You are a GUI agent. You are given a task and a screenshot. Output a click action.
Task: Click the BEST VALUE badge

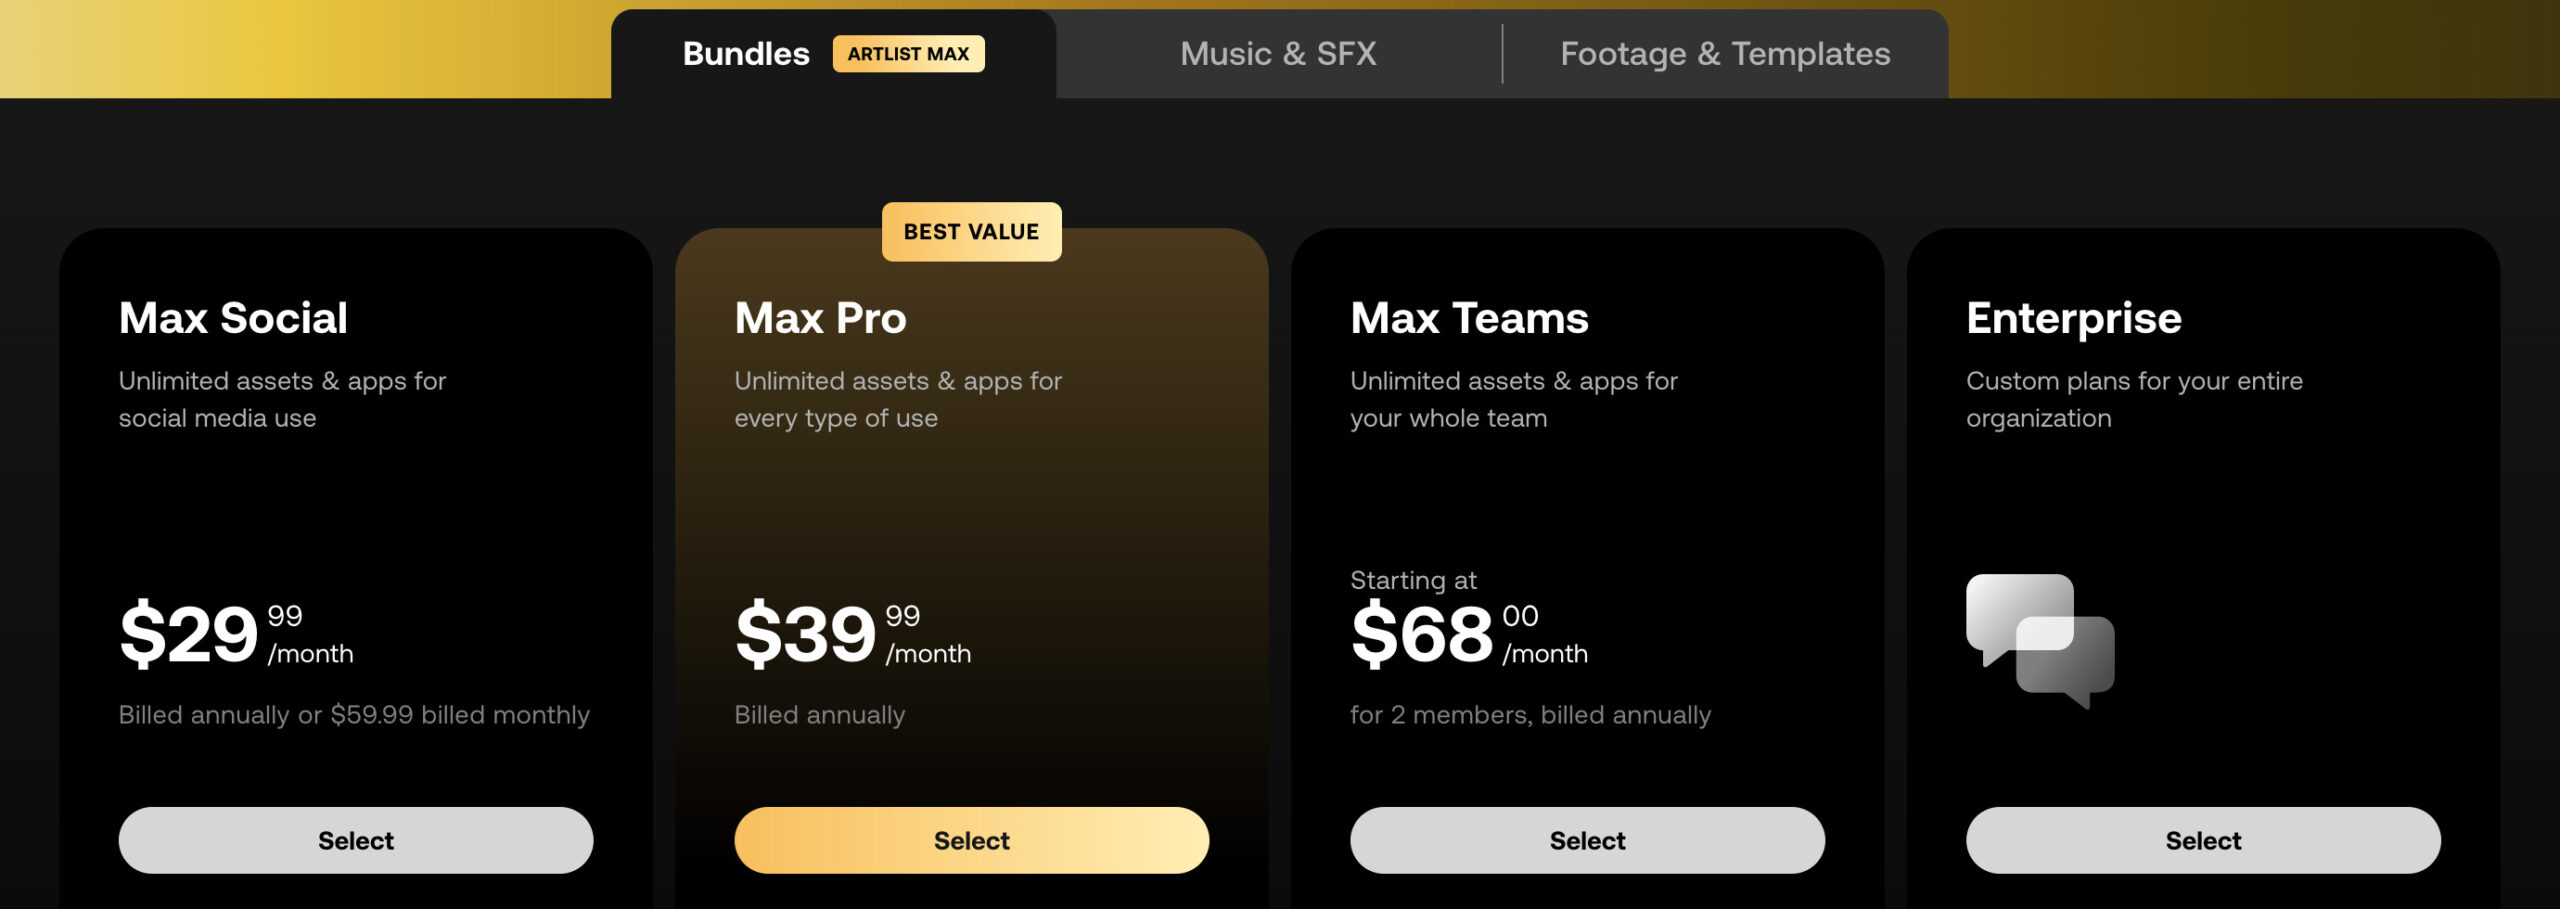tap(971, 232)
